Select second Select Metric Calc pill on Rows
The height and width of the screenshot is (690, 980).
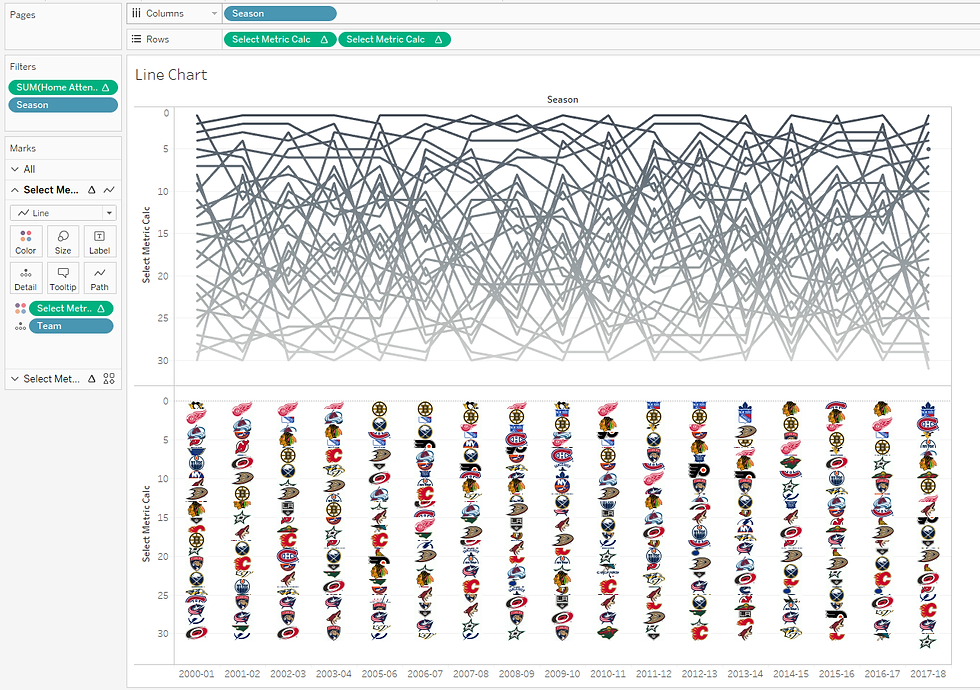(x=394, y=39)
